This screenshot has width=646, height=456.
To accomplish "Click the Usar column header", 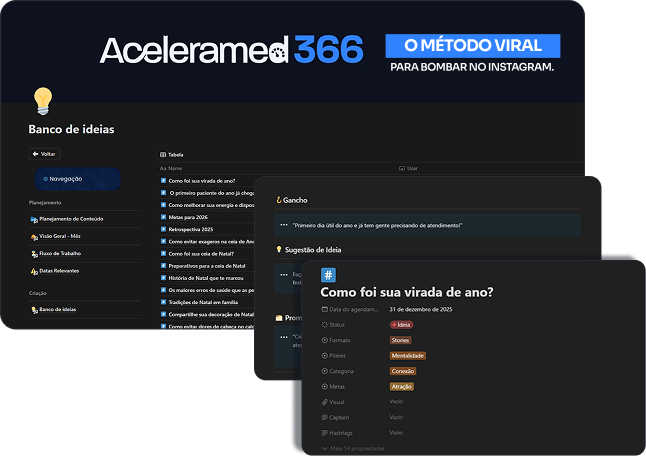I will [408, 168].
